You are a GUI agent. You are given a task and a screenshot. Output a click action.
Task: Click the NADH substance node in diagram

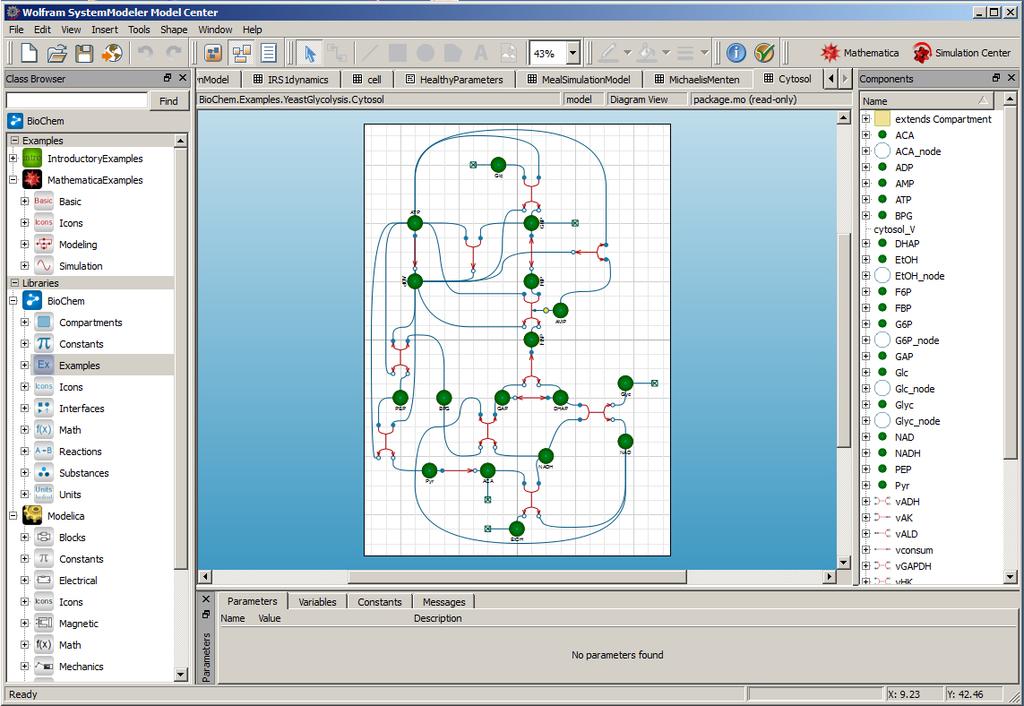(546, 456)
